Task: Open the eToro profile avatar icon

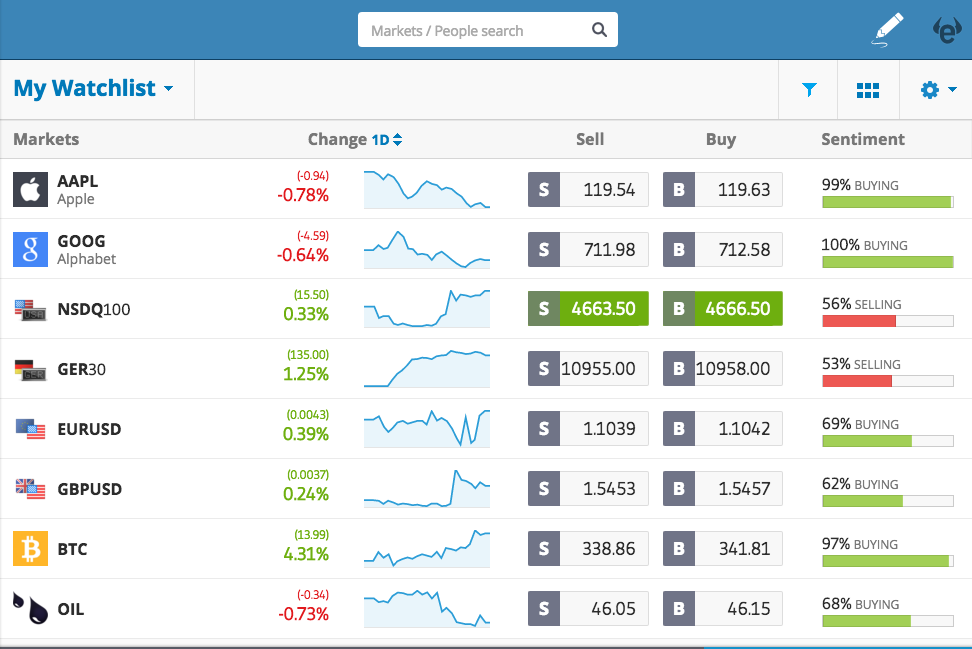Action: (946, 30)
